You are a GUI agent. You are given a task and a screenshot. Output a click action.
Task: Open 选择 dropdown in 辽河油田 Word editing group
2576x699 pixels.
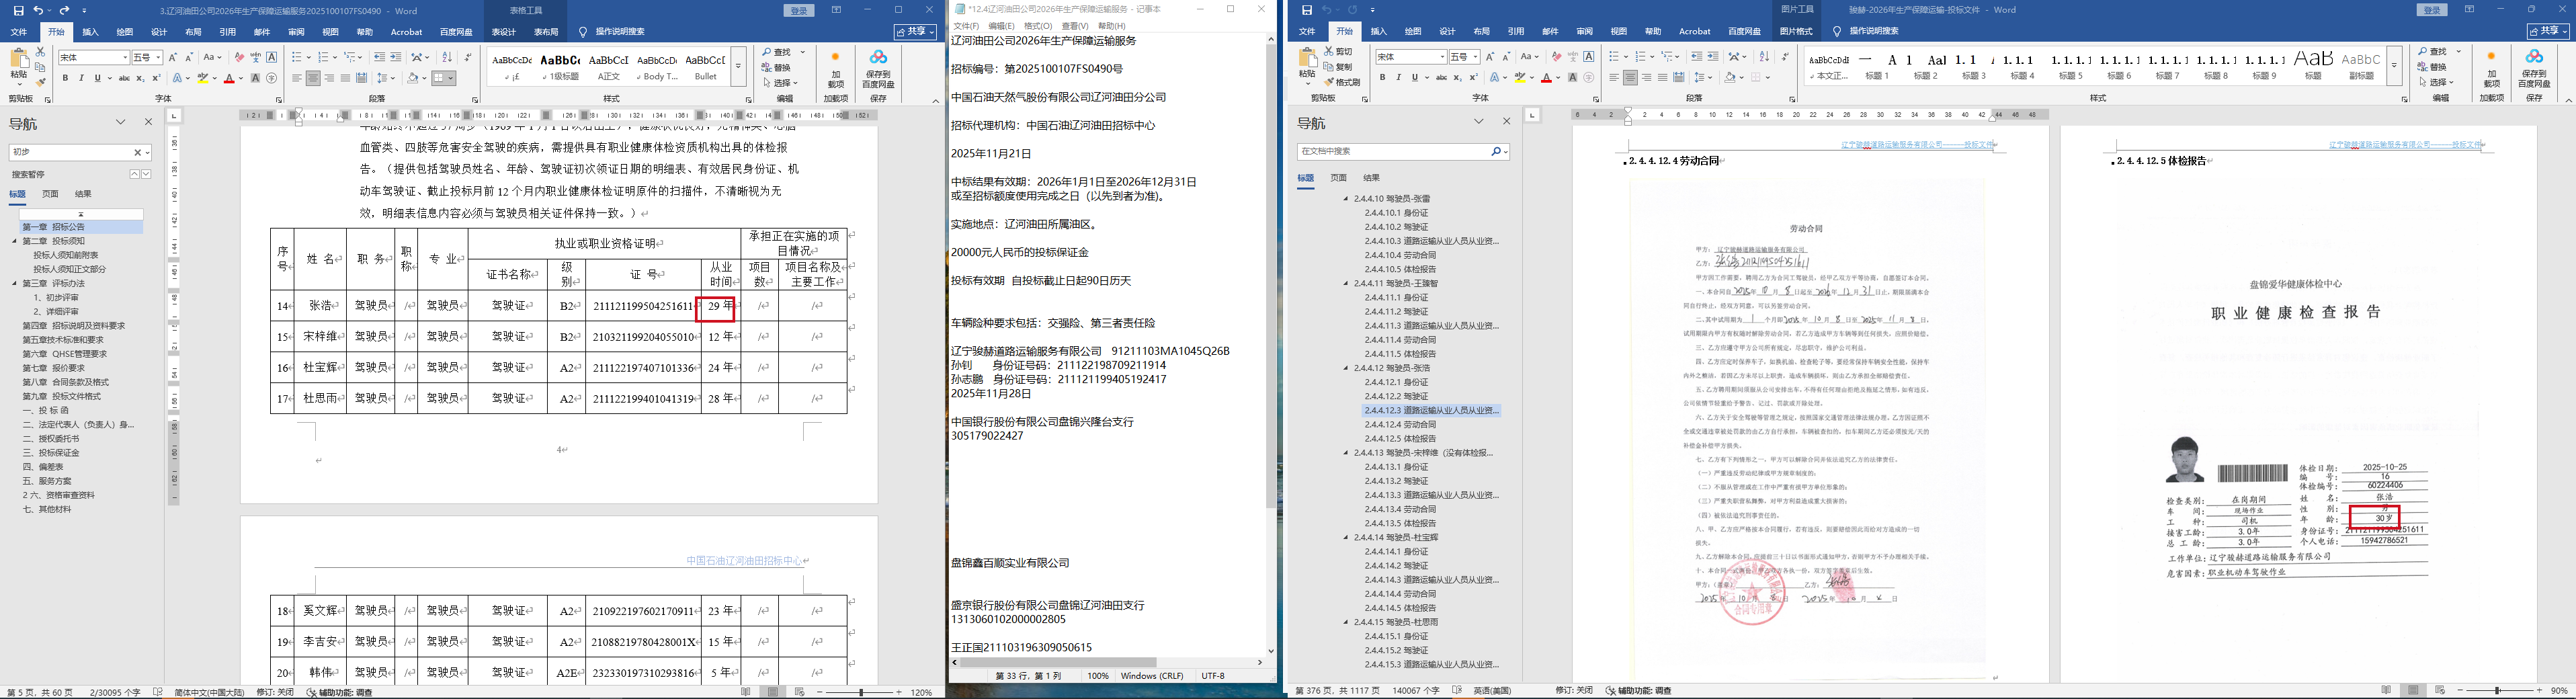780,83
